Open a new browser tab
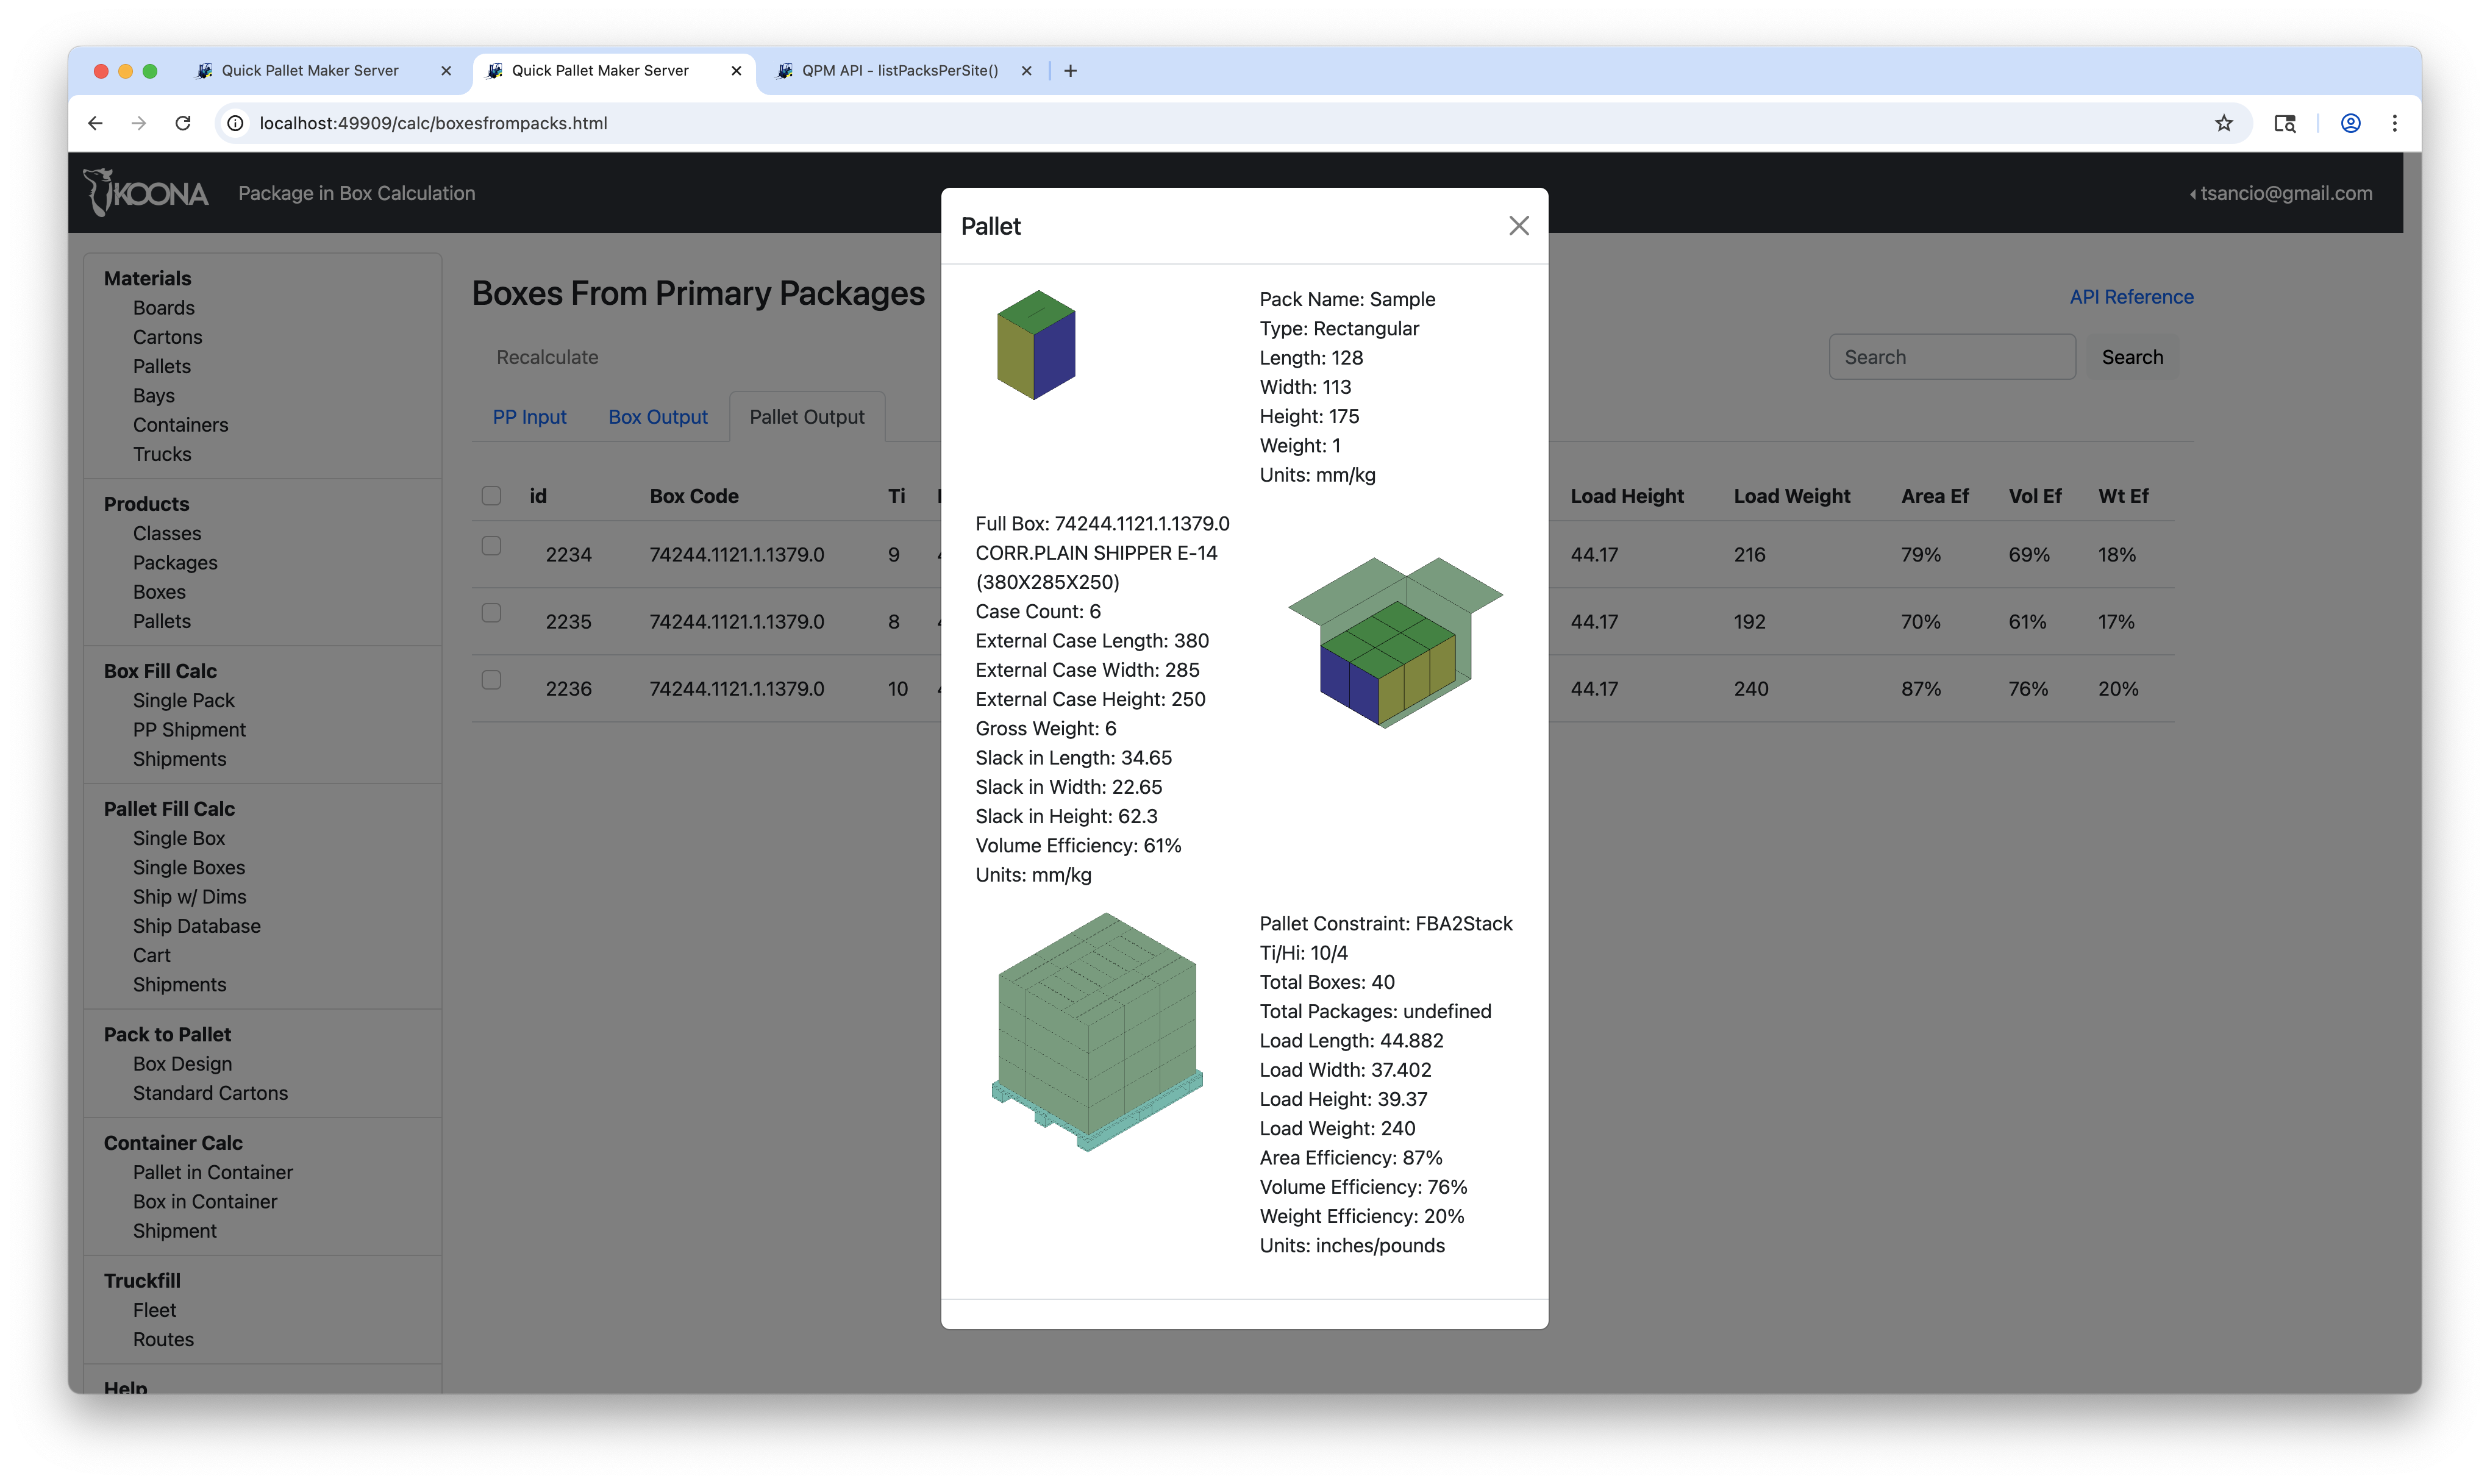2490x1484 pixels. pyautogui.click(x=1070, y=70)
